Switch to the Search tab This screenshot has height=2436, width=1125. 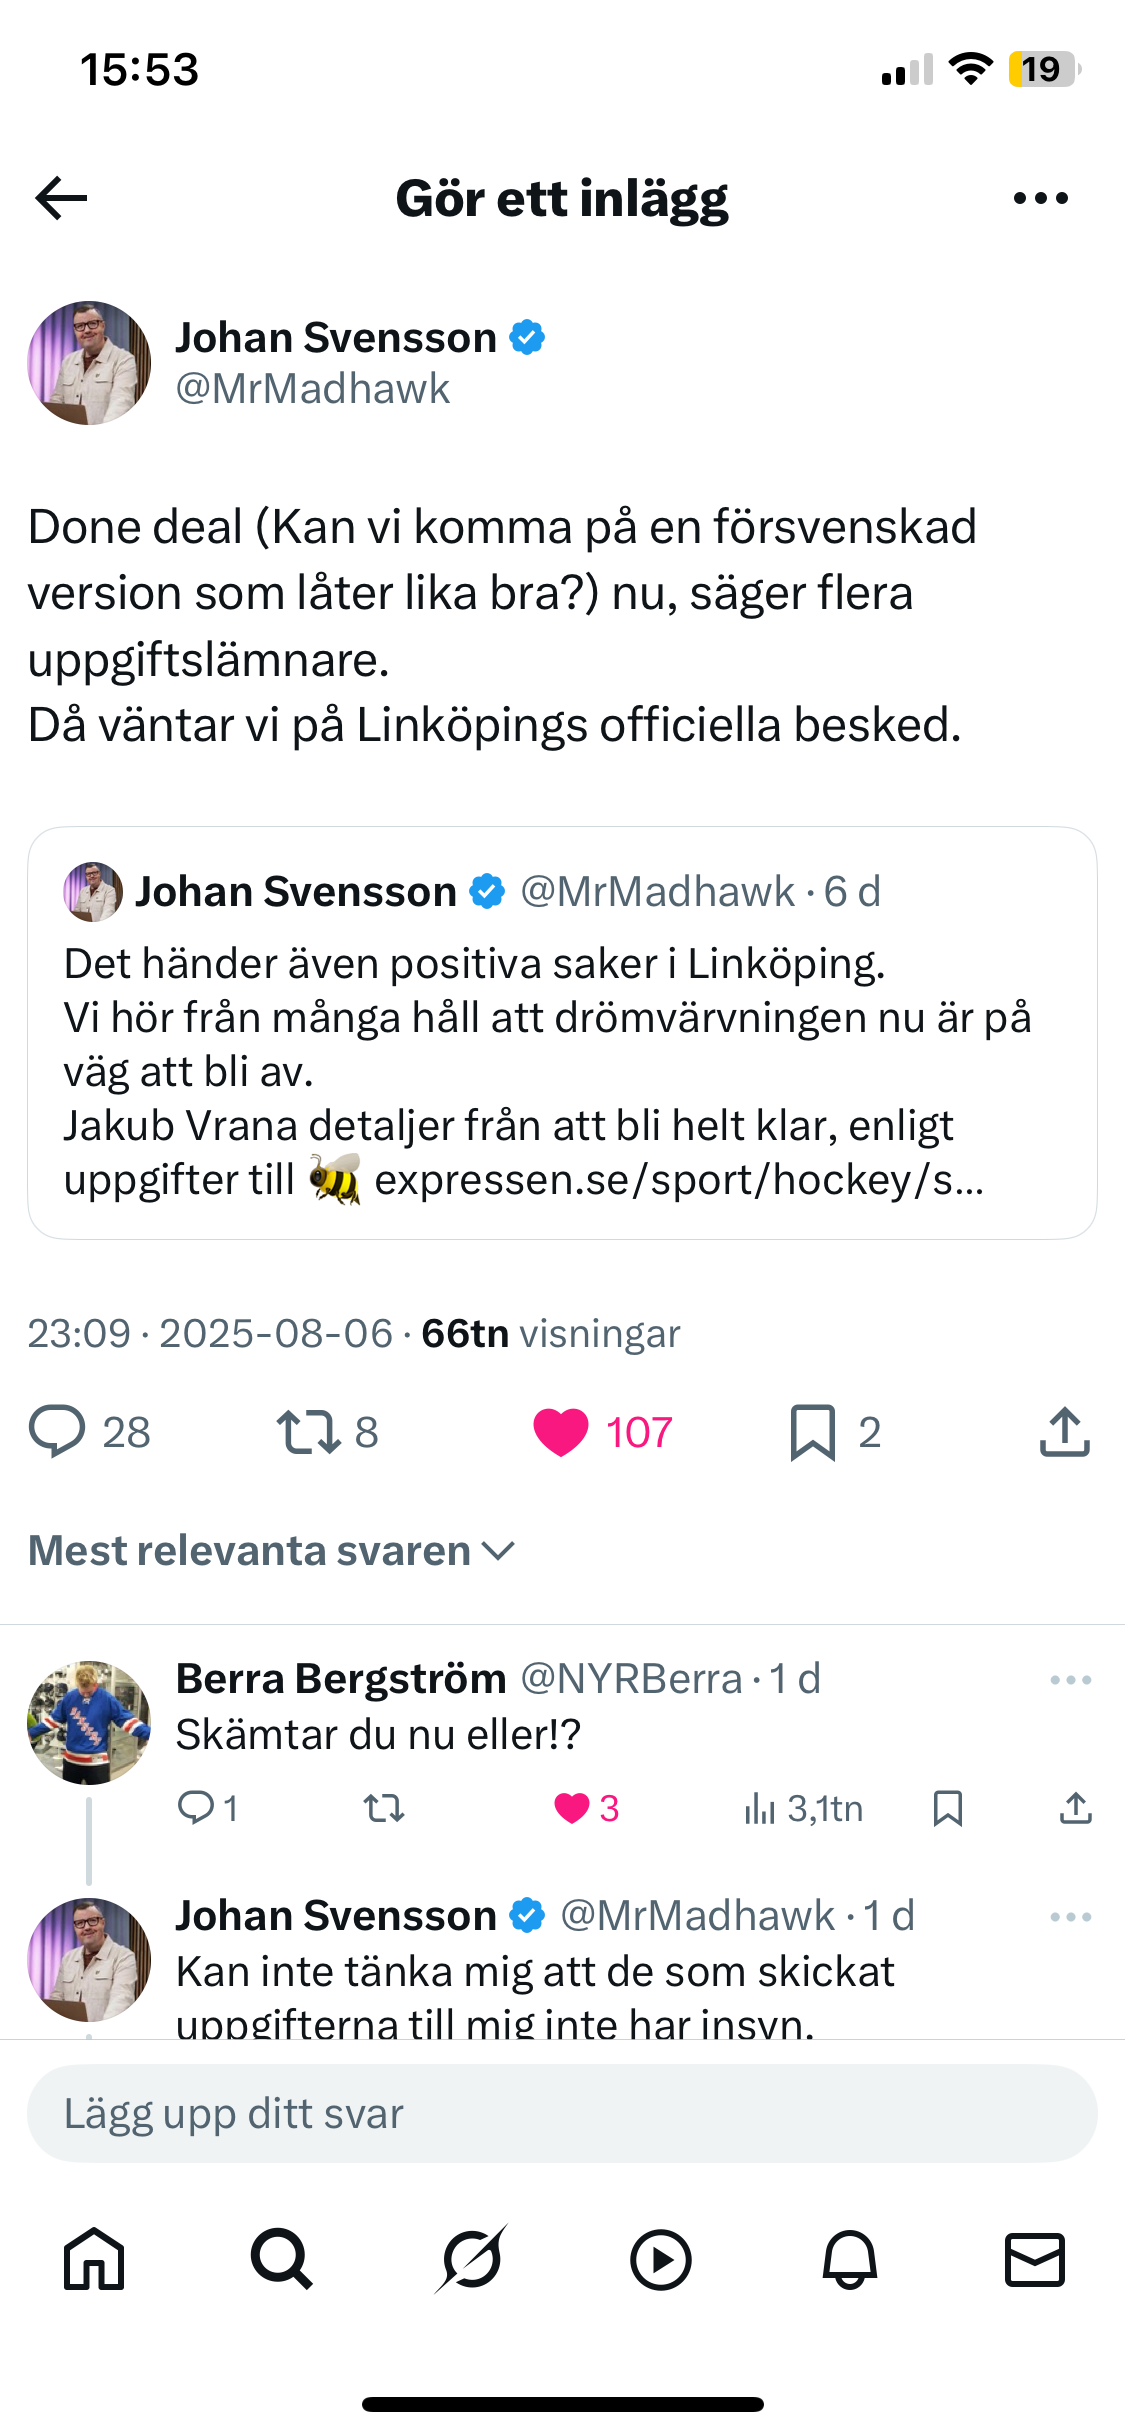[x=282, y=2259]
